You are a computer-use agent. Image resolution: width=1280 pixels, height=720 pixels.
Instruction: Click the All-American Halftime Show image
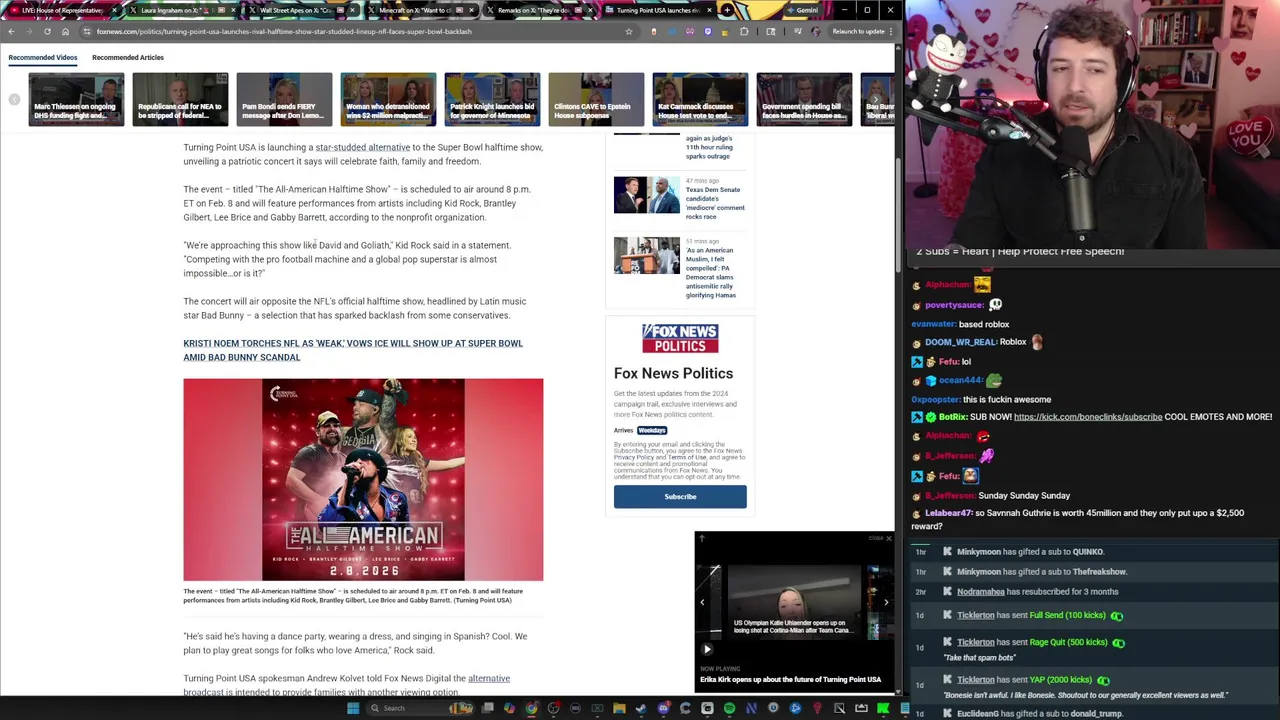[363, 479]
